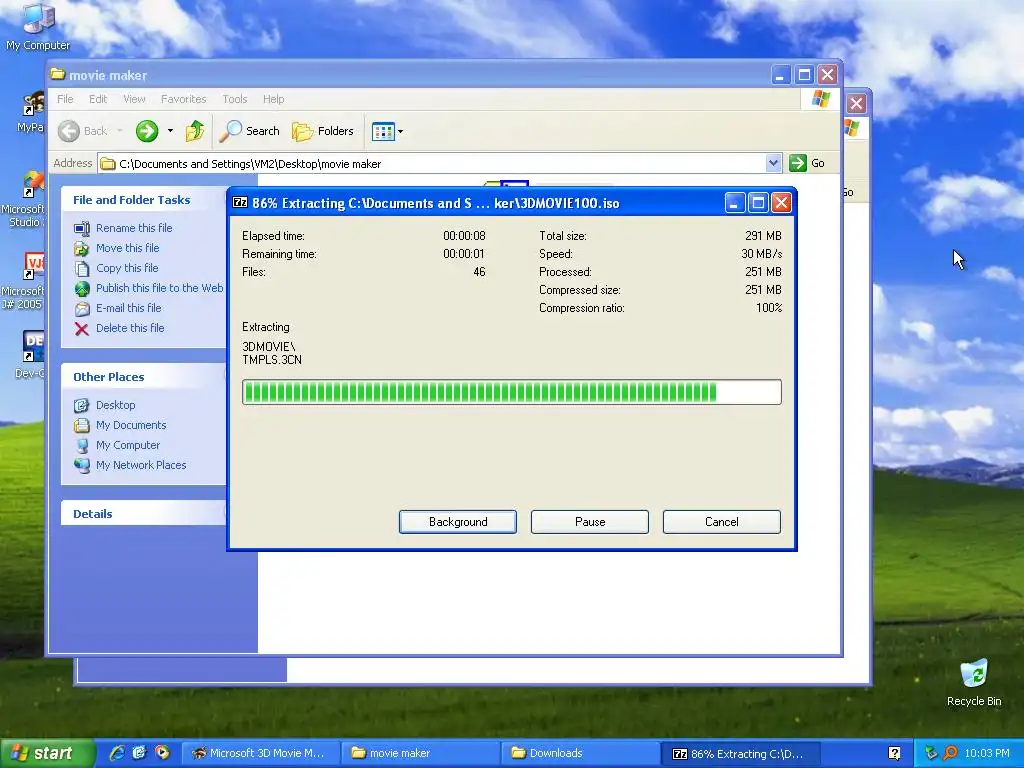This screenshot has width=1024, height=768.
Task: Click the green Forward arrow button
Action: coord(147,131)
